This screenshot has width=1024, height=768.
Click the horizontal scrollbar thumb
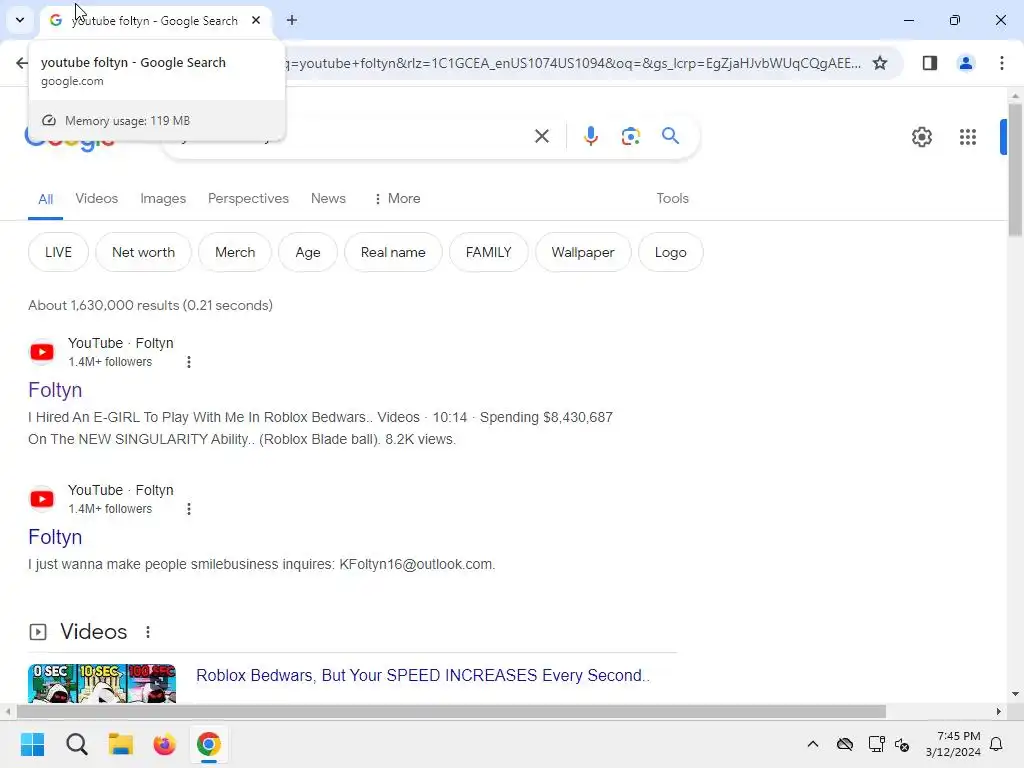pyautogui.click(x=451, y=711)
